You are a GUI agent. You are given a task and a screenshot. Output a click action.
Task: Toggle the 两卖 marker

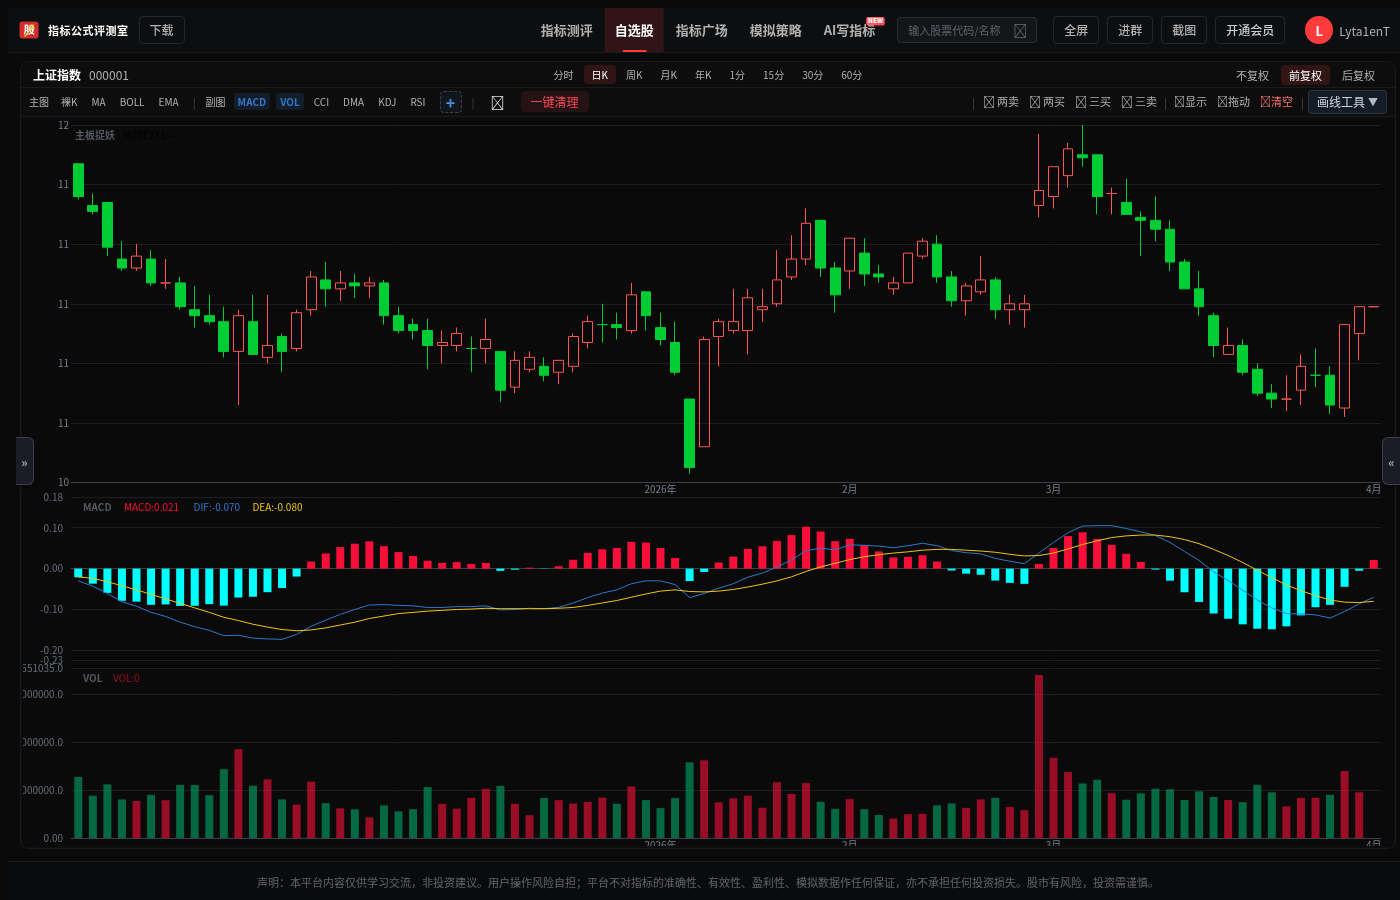1001,102
